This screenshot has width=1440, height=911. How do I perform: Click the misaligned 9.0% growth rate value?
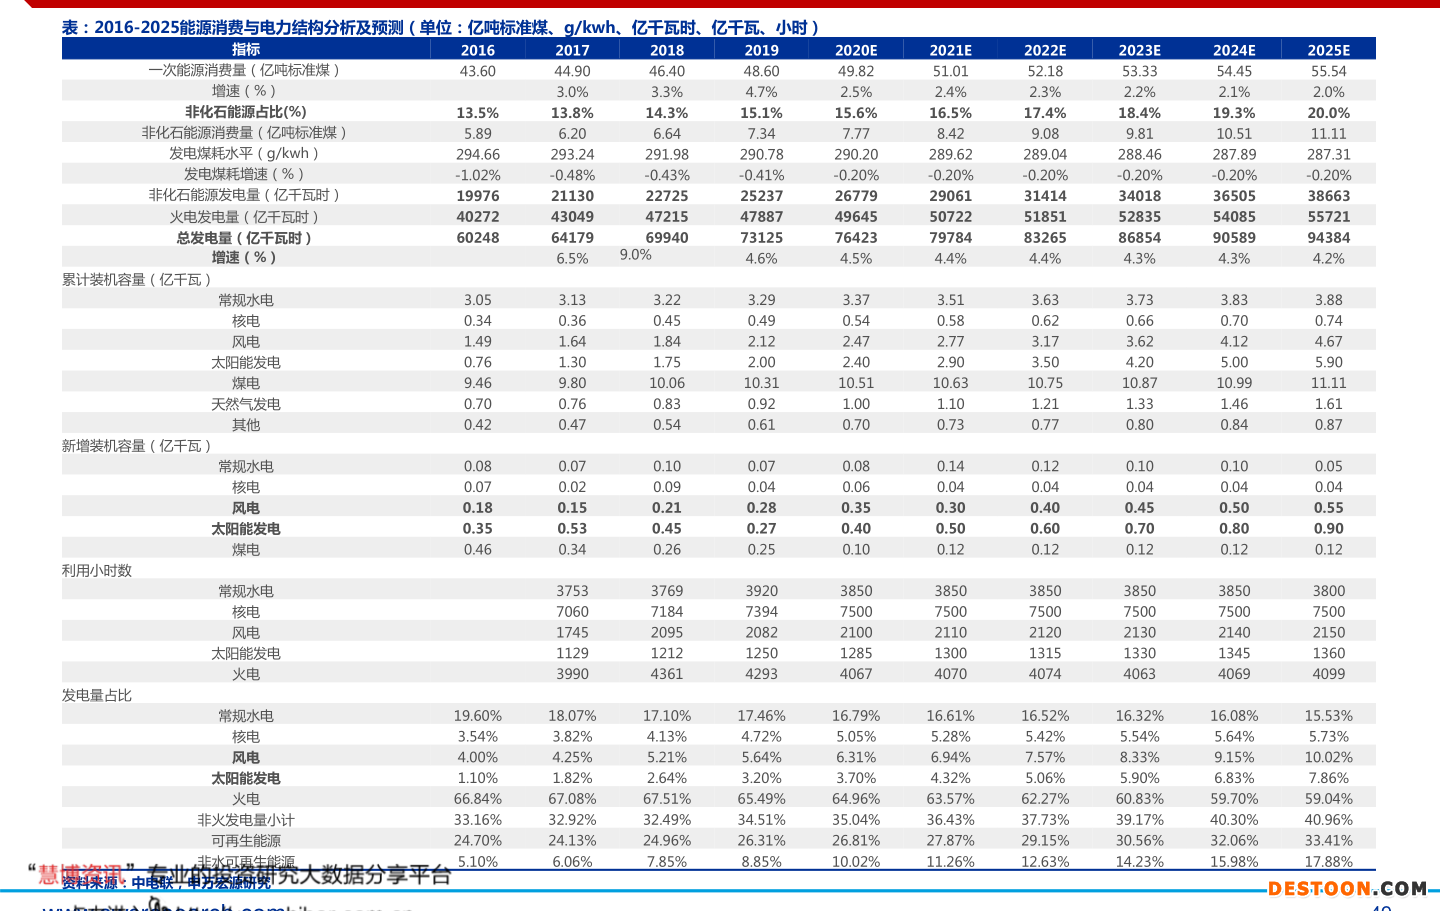tap(635, 255)
